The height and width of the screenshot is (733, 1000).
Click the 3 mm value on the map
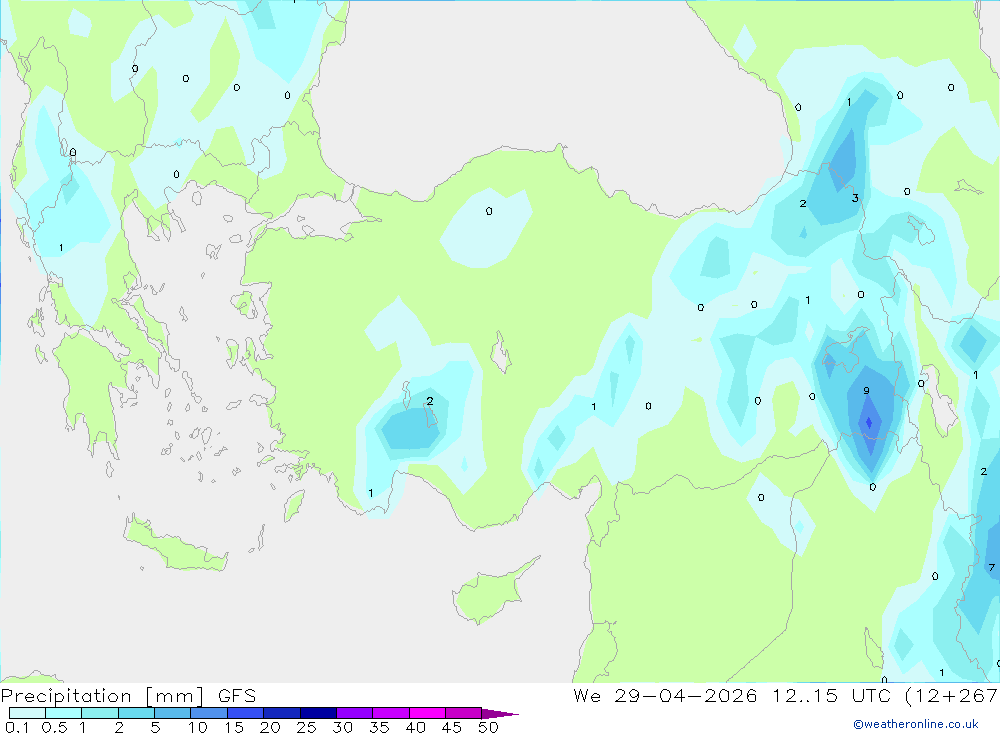[x=855, y=198]
